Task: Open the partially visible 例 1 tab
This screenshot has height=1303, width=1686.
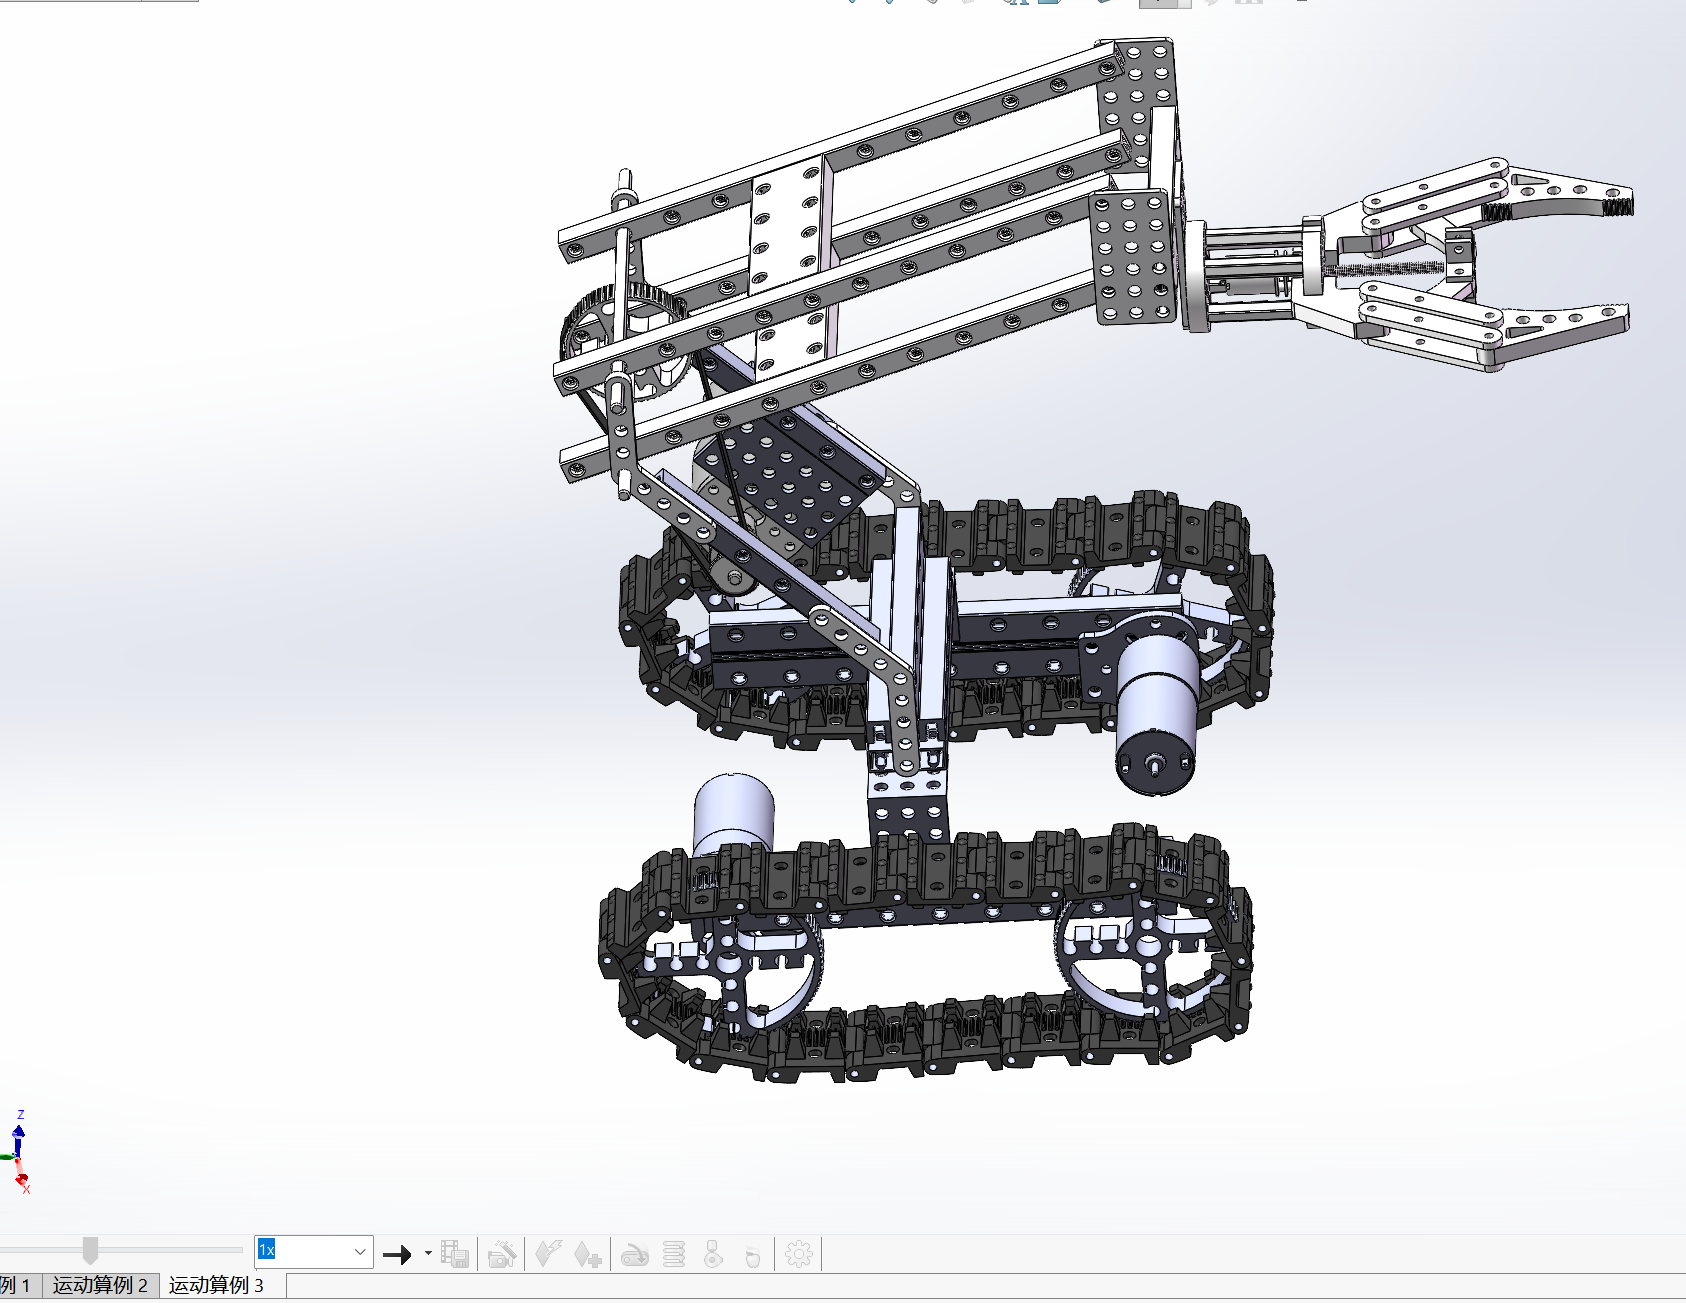Action: point(17,1286)
